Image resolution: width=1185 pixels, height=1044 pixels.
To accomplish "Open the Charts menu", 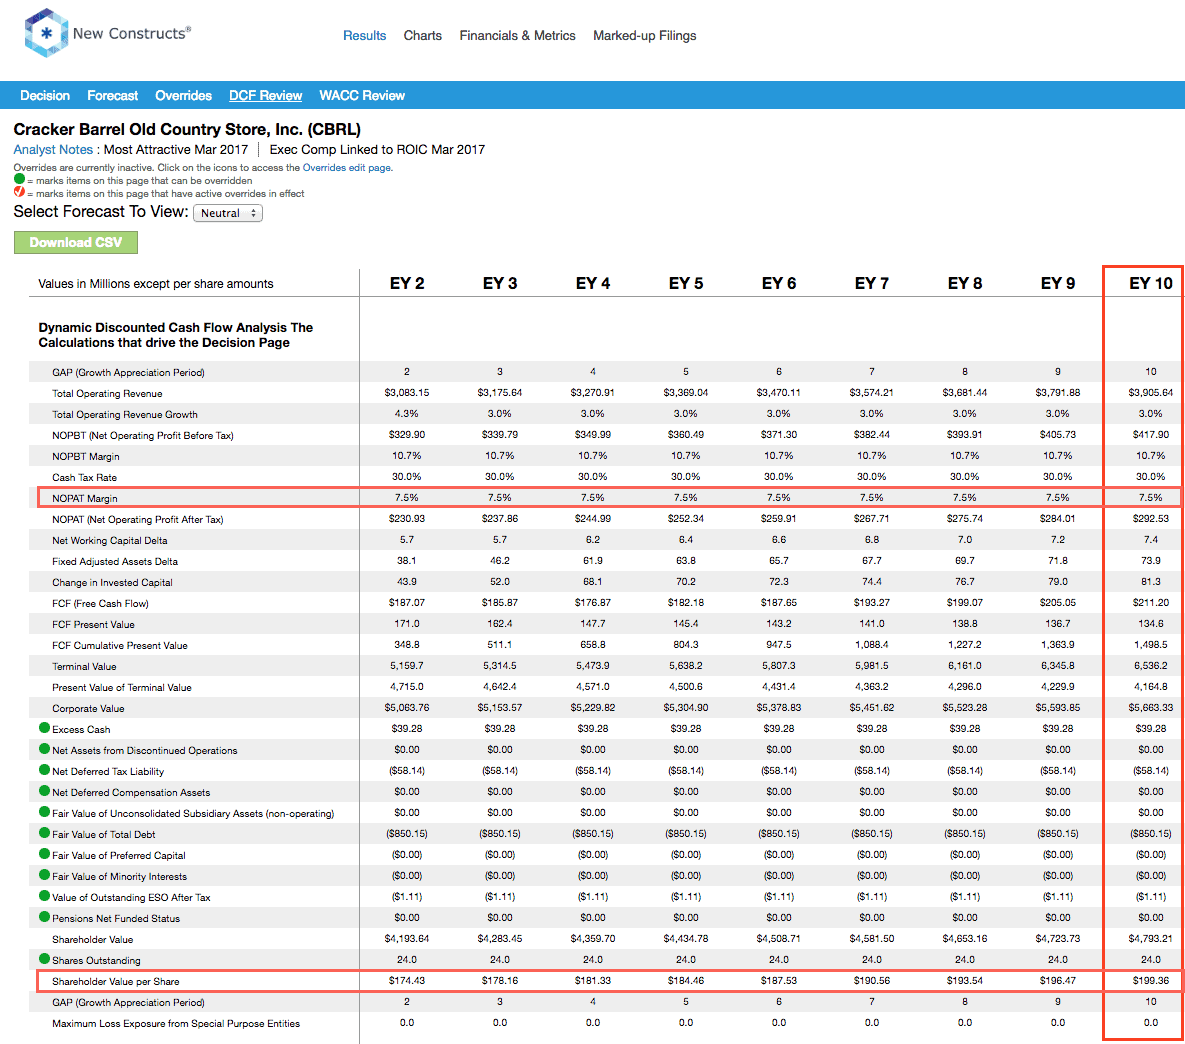I will click(422, 36).
